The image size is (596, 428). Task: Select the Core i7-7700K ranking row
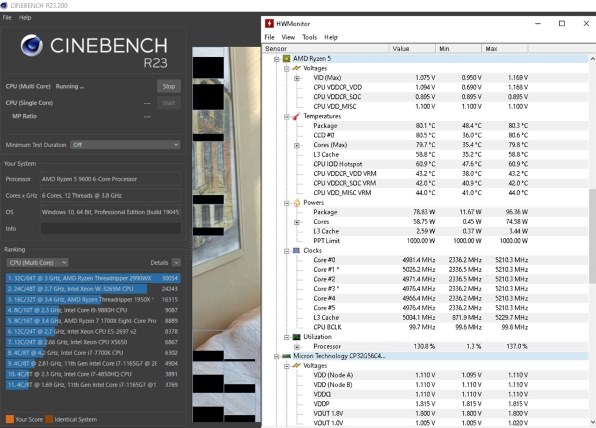coord(93,353)
